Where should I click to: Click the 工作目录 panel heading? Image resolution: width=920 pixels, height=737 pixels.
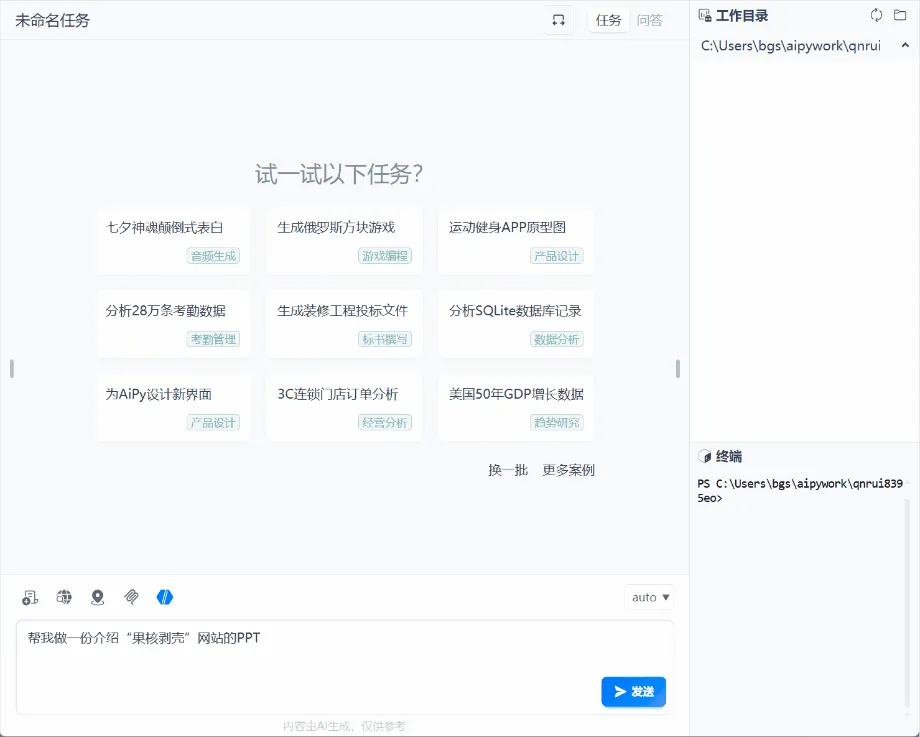[x=742, y=16]
